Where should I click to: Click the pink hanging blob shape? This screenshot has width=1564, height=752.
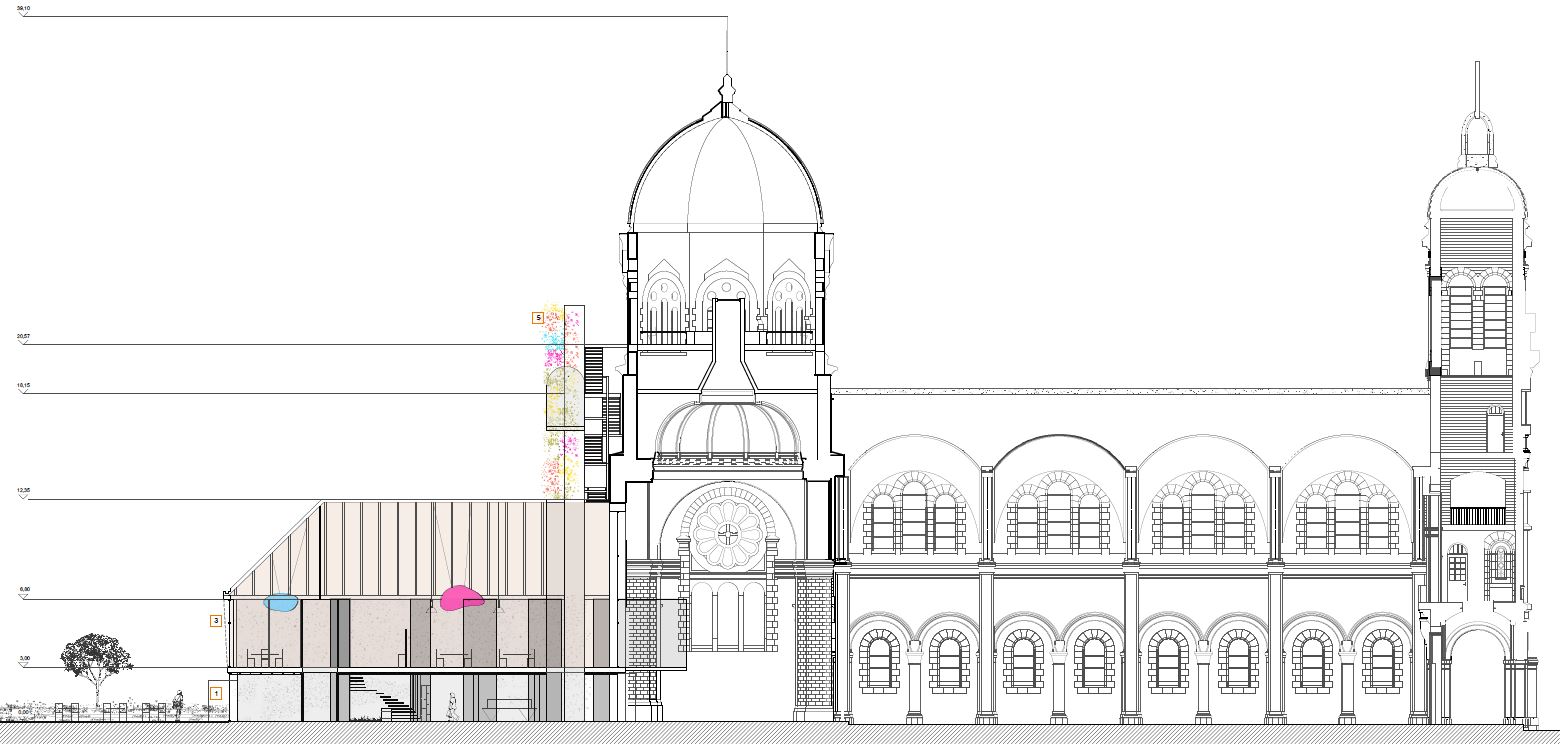coord(461,598)
